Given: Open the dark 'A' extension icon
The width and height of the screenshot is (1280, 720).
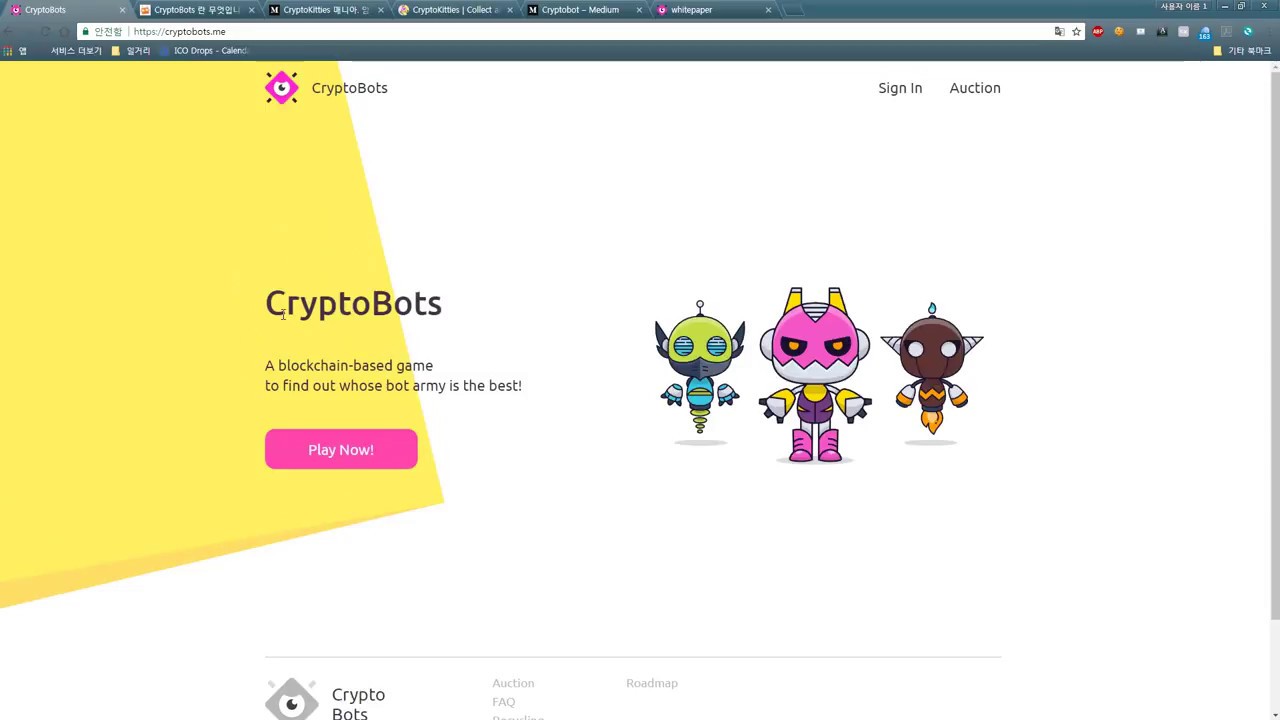Looking at the screenshot, I should 1162,32.
